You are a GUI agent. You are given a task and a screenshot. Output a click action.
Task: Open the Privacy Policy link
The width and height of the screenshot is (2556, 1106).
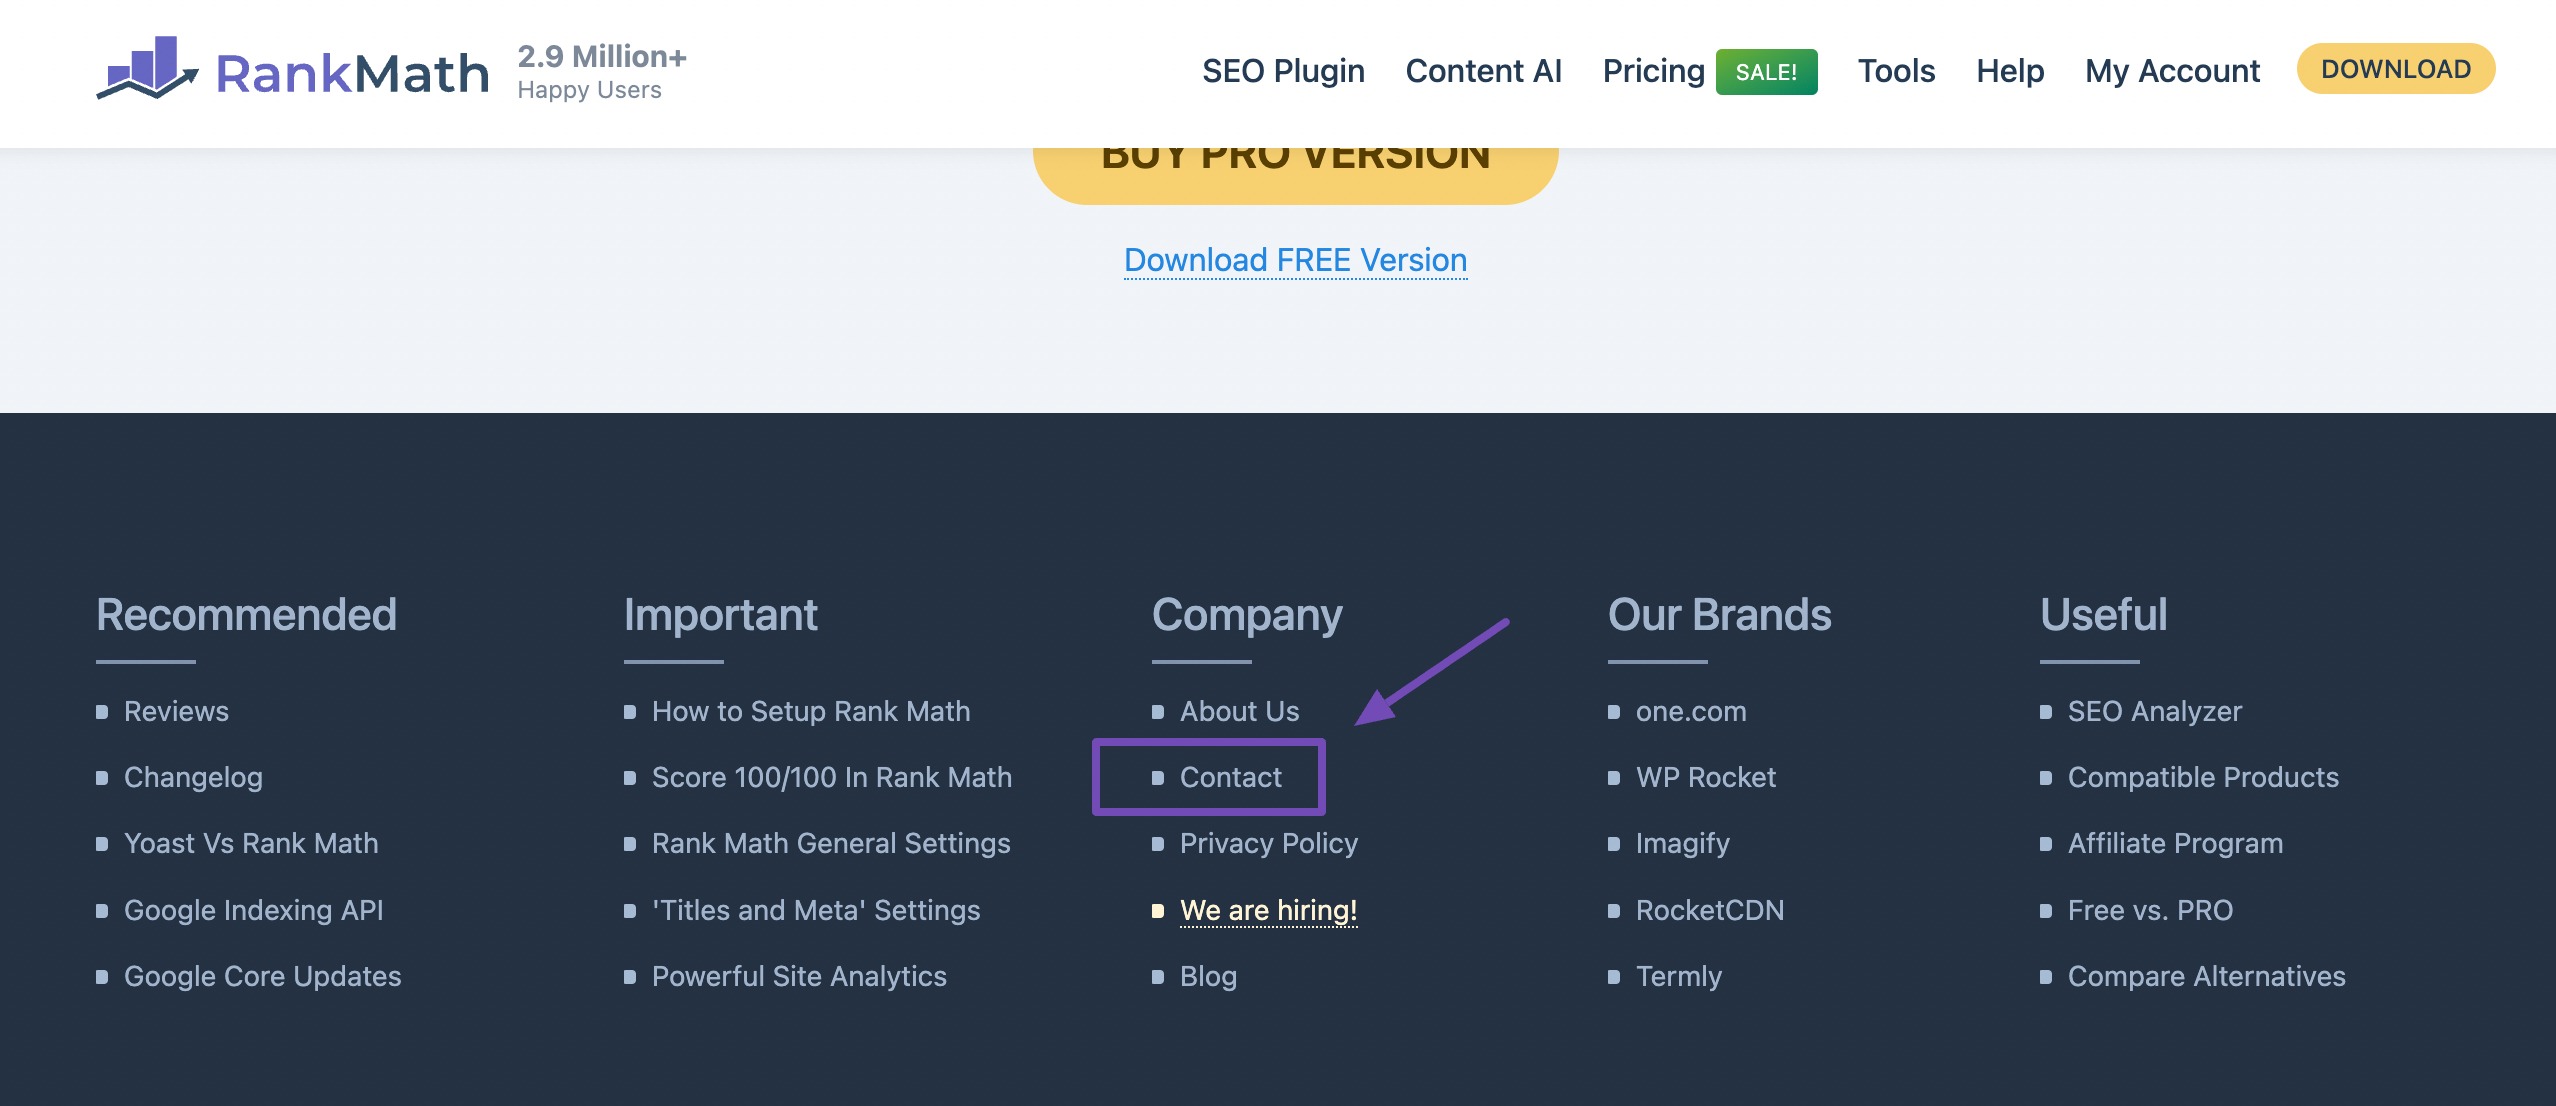(1269, 844)
